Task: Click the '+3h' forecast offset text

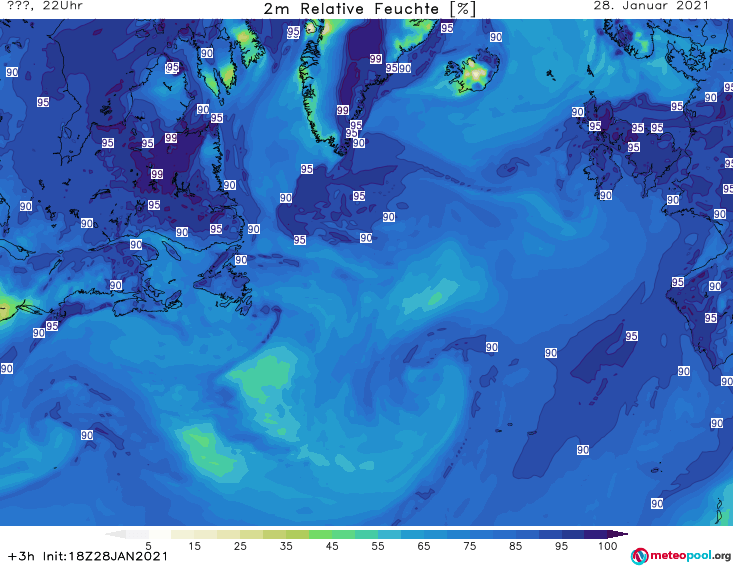Action: [21, 556]
